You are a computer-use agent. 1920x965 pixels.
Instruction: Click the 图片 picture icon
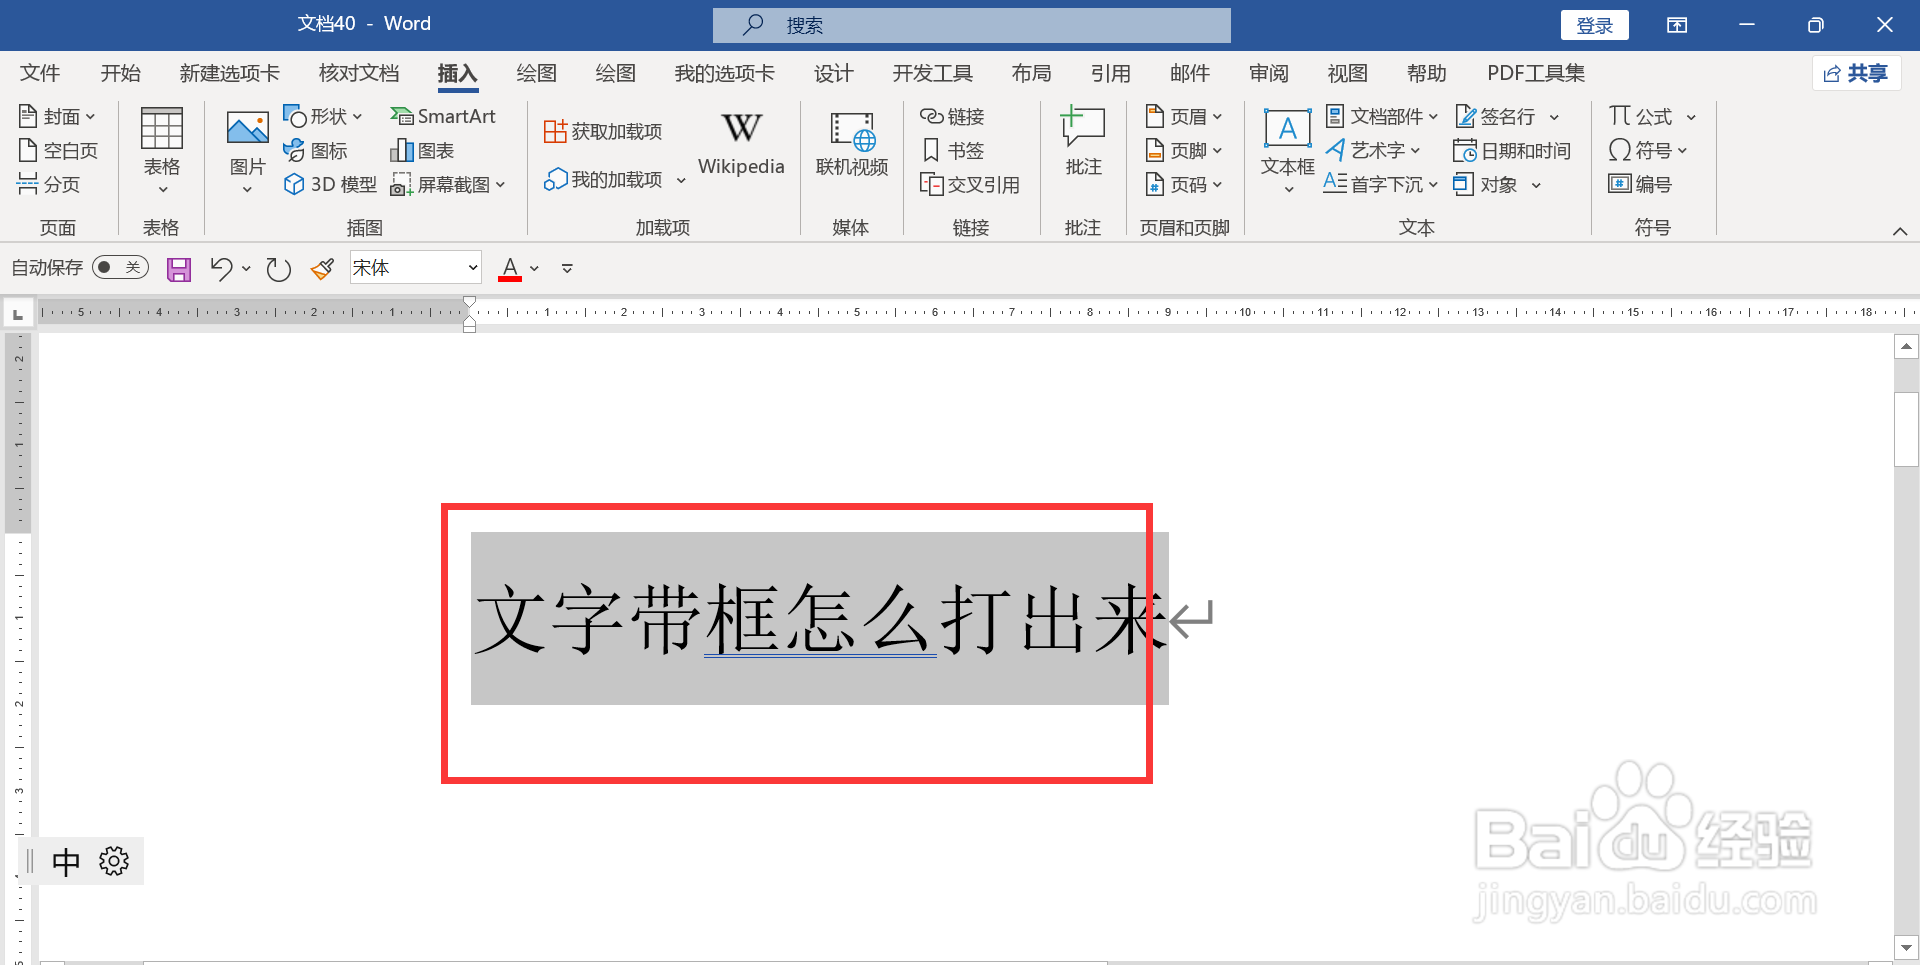pos(247,128)
